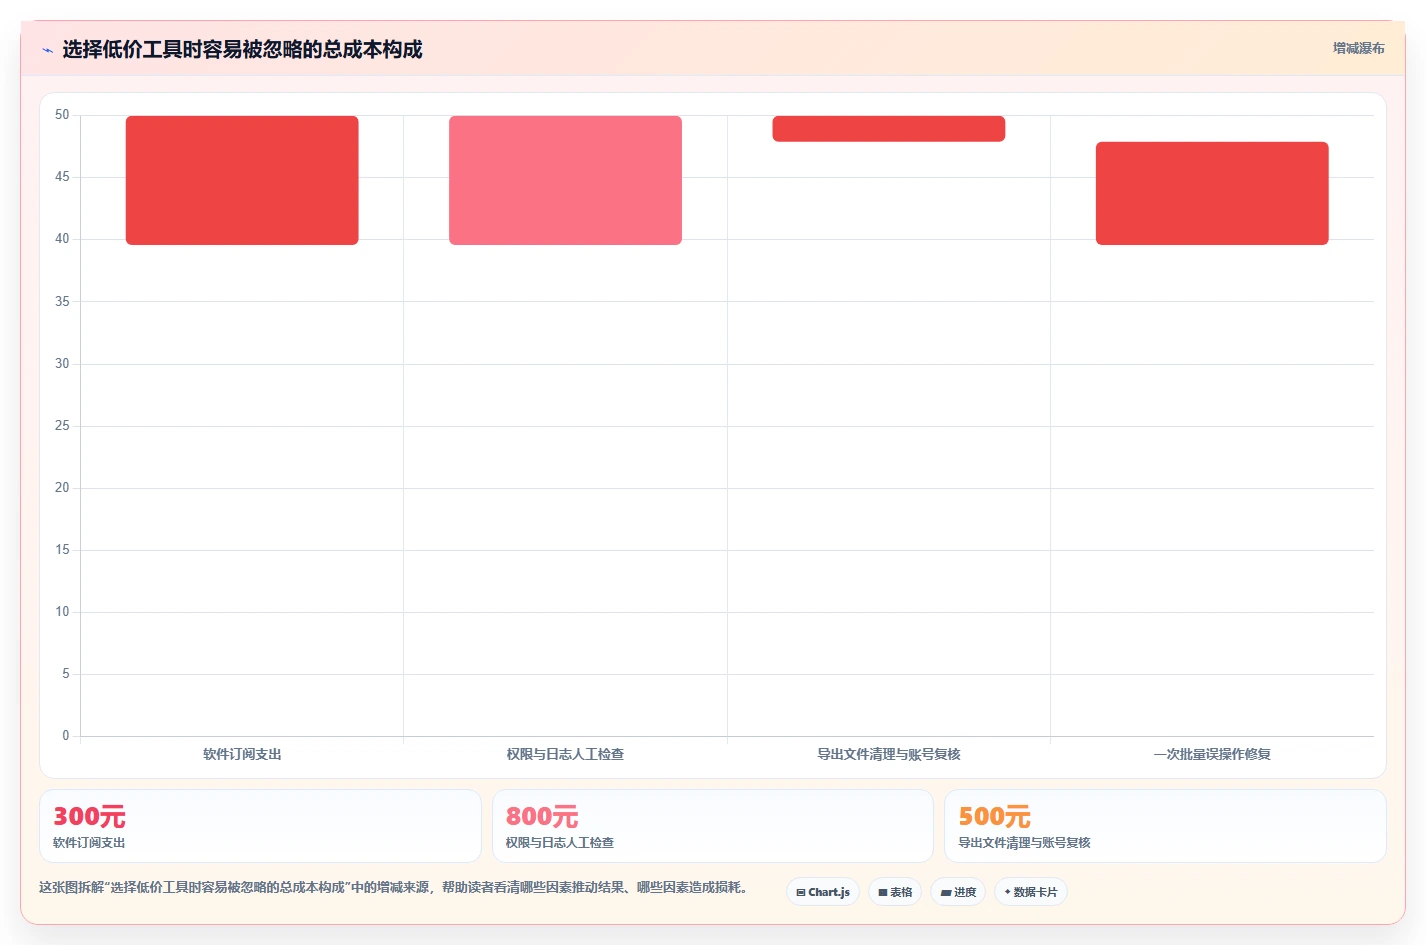This screenshot has width=1426, height=945.
Task: Click the chart title 选择低价工具时容易被忽略的总成本构成
Action: pyautogui.click(x=242, y=49)
